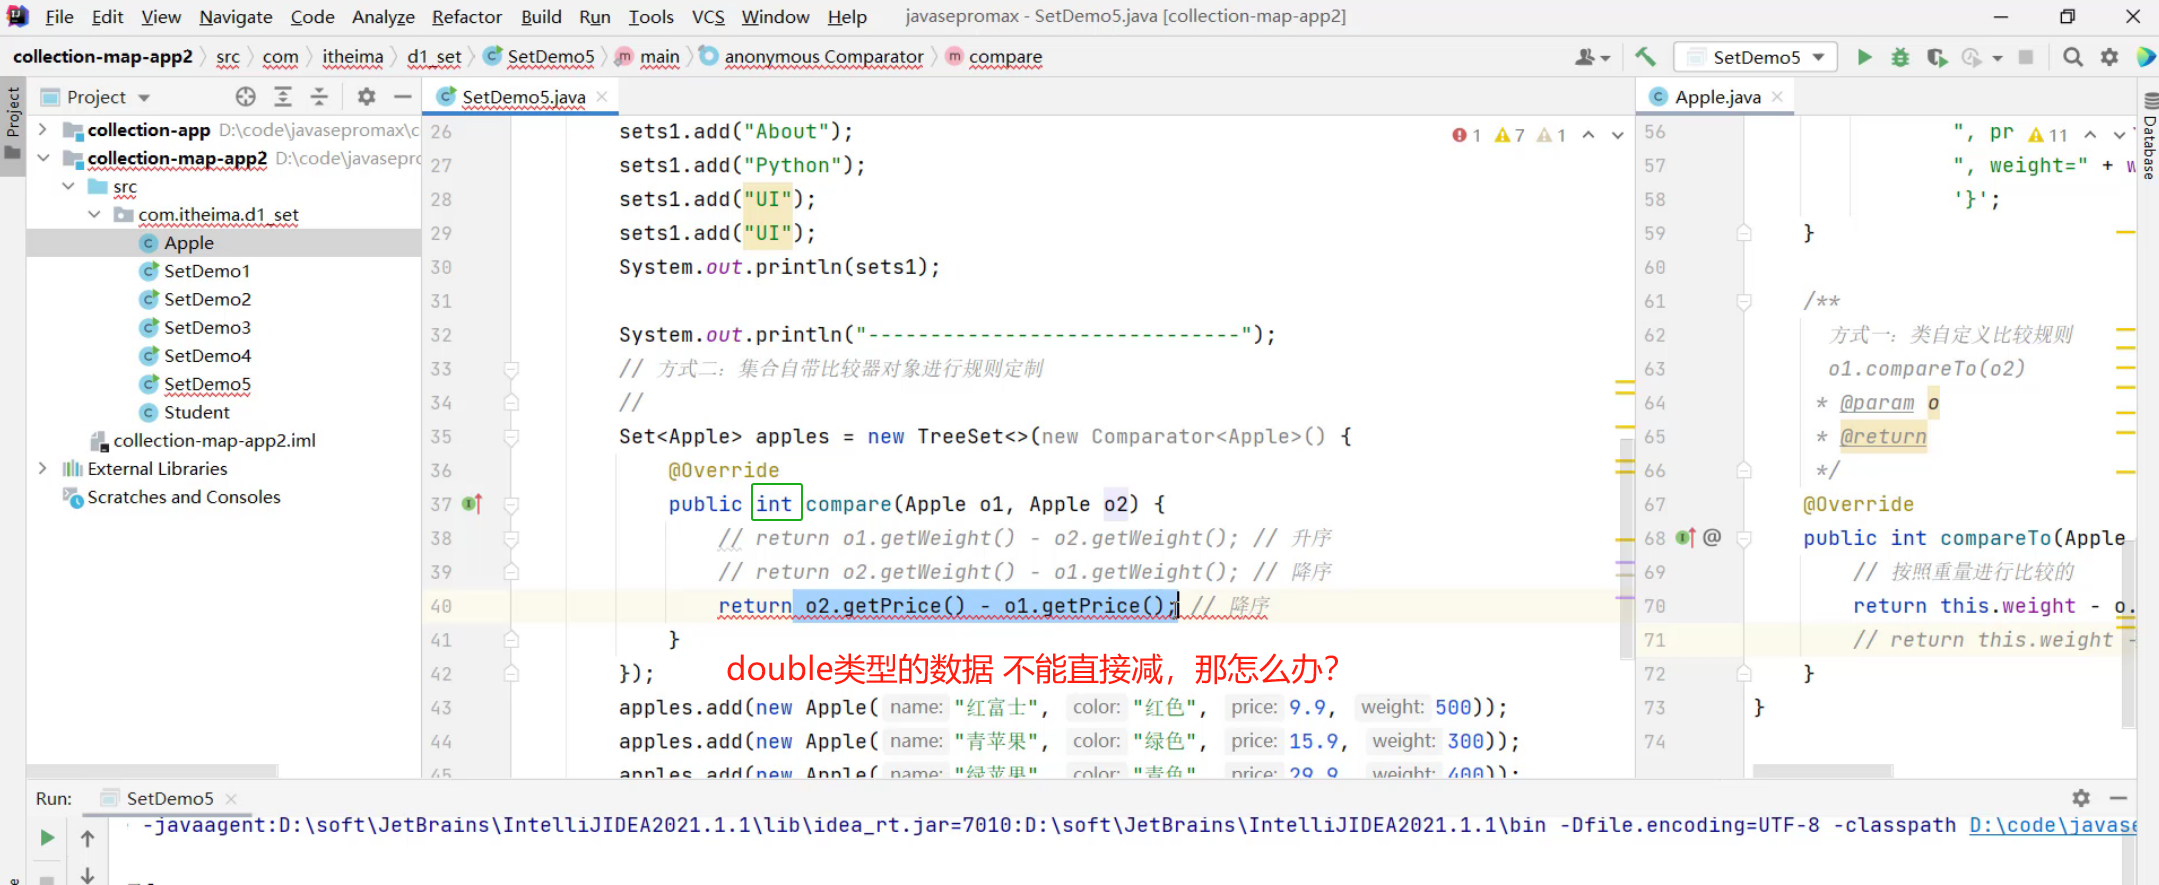The width and height of the screenshot is (2159, 885).
Task: Run SetDemo5 with the green play button
Action: pos(1864,57)
